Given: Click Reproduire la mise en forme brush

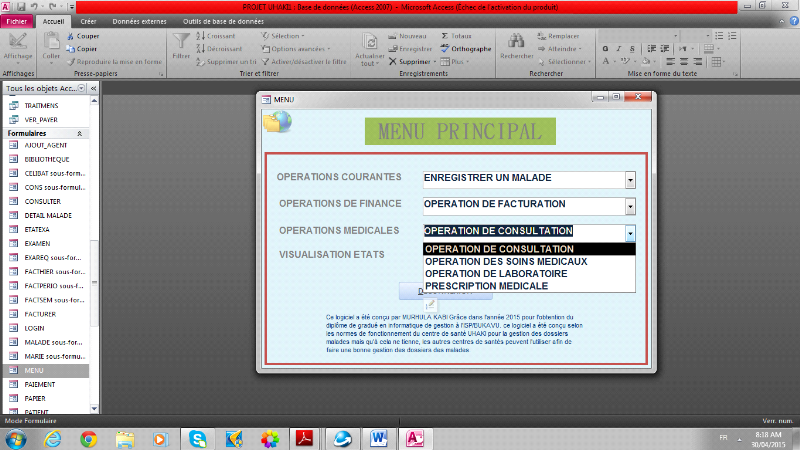Looking at the screenshot, I should tap(114, 62).
